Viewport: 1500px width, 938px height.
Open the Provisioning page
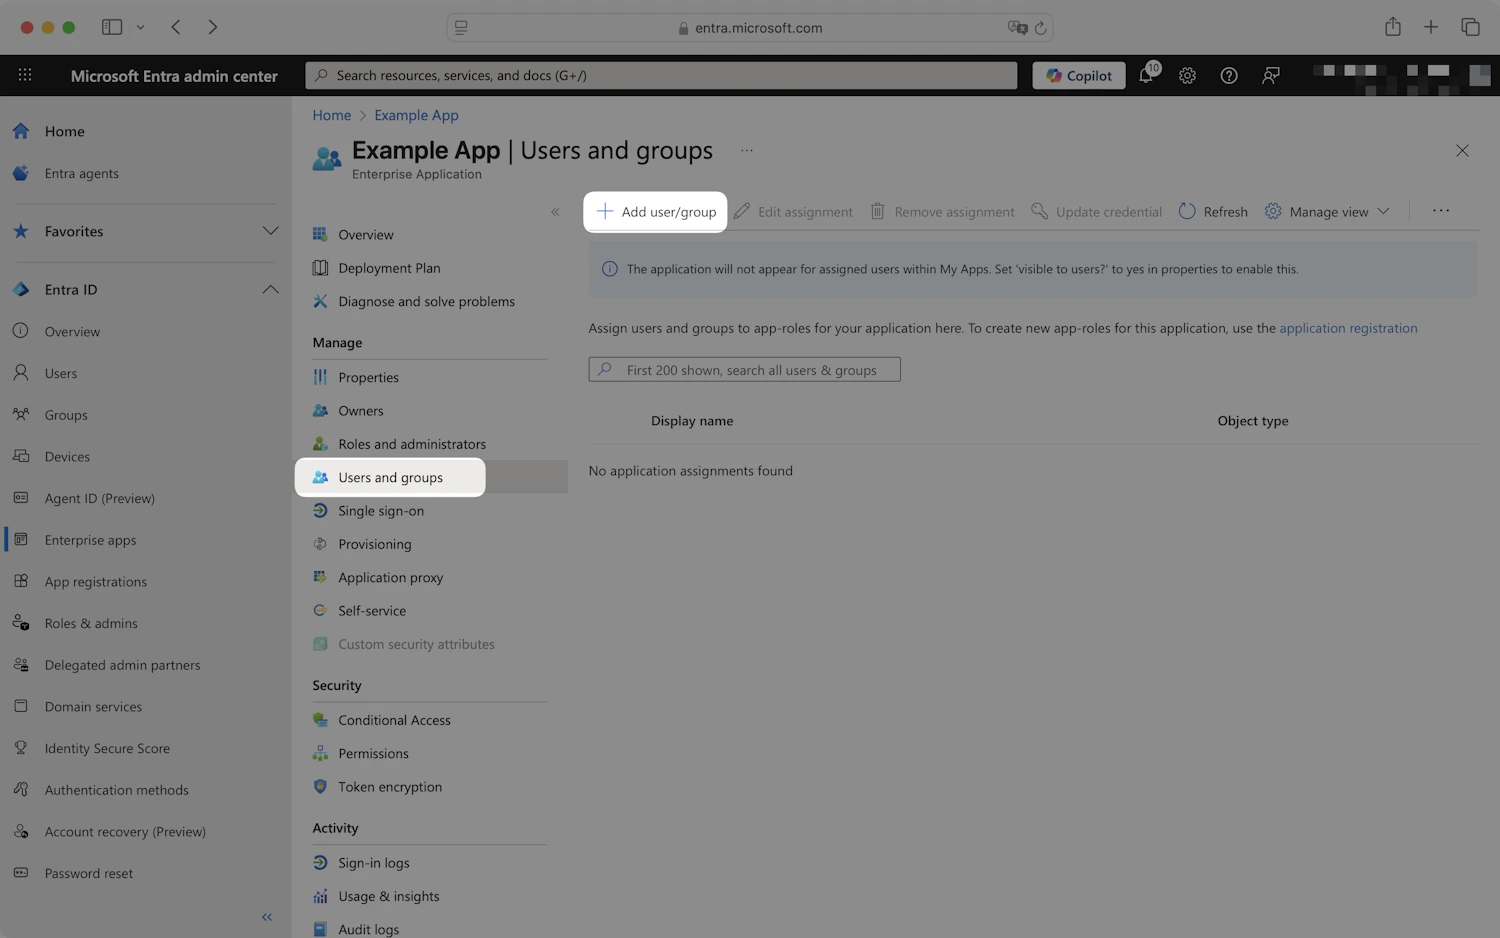tap(374, 544)
